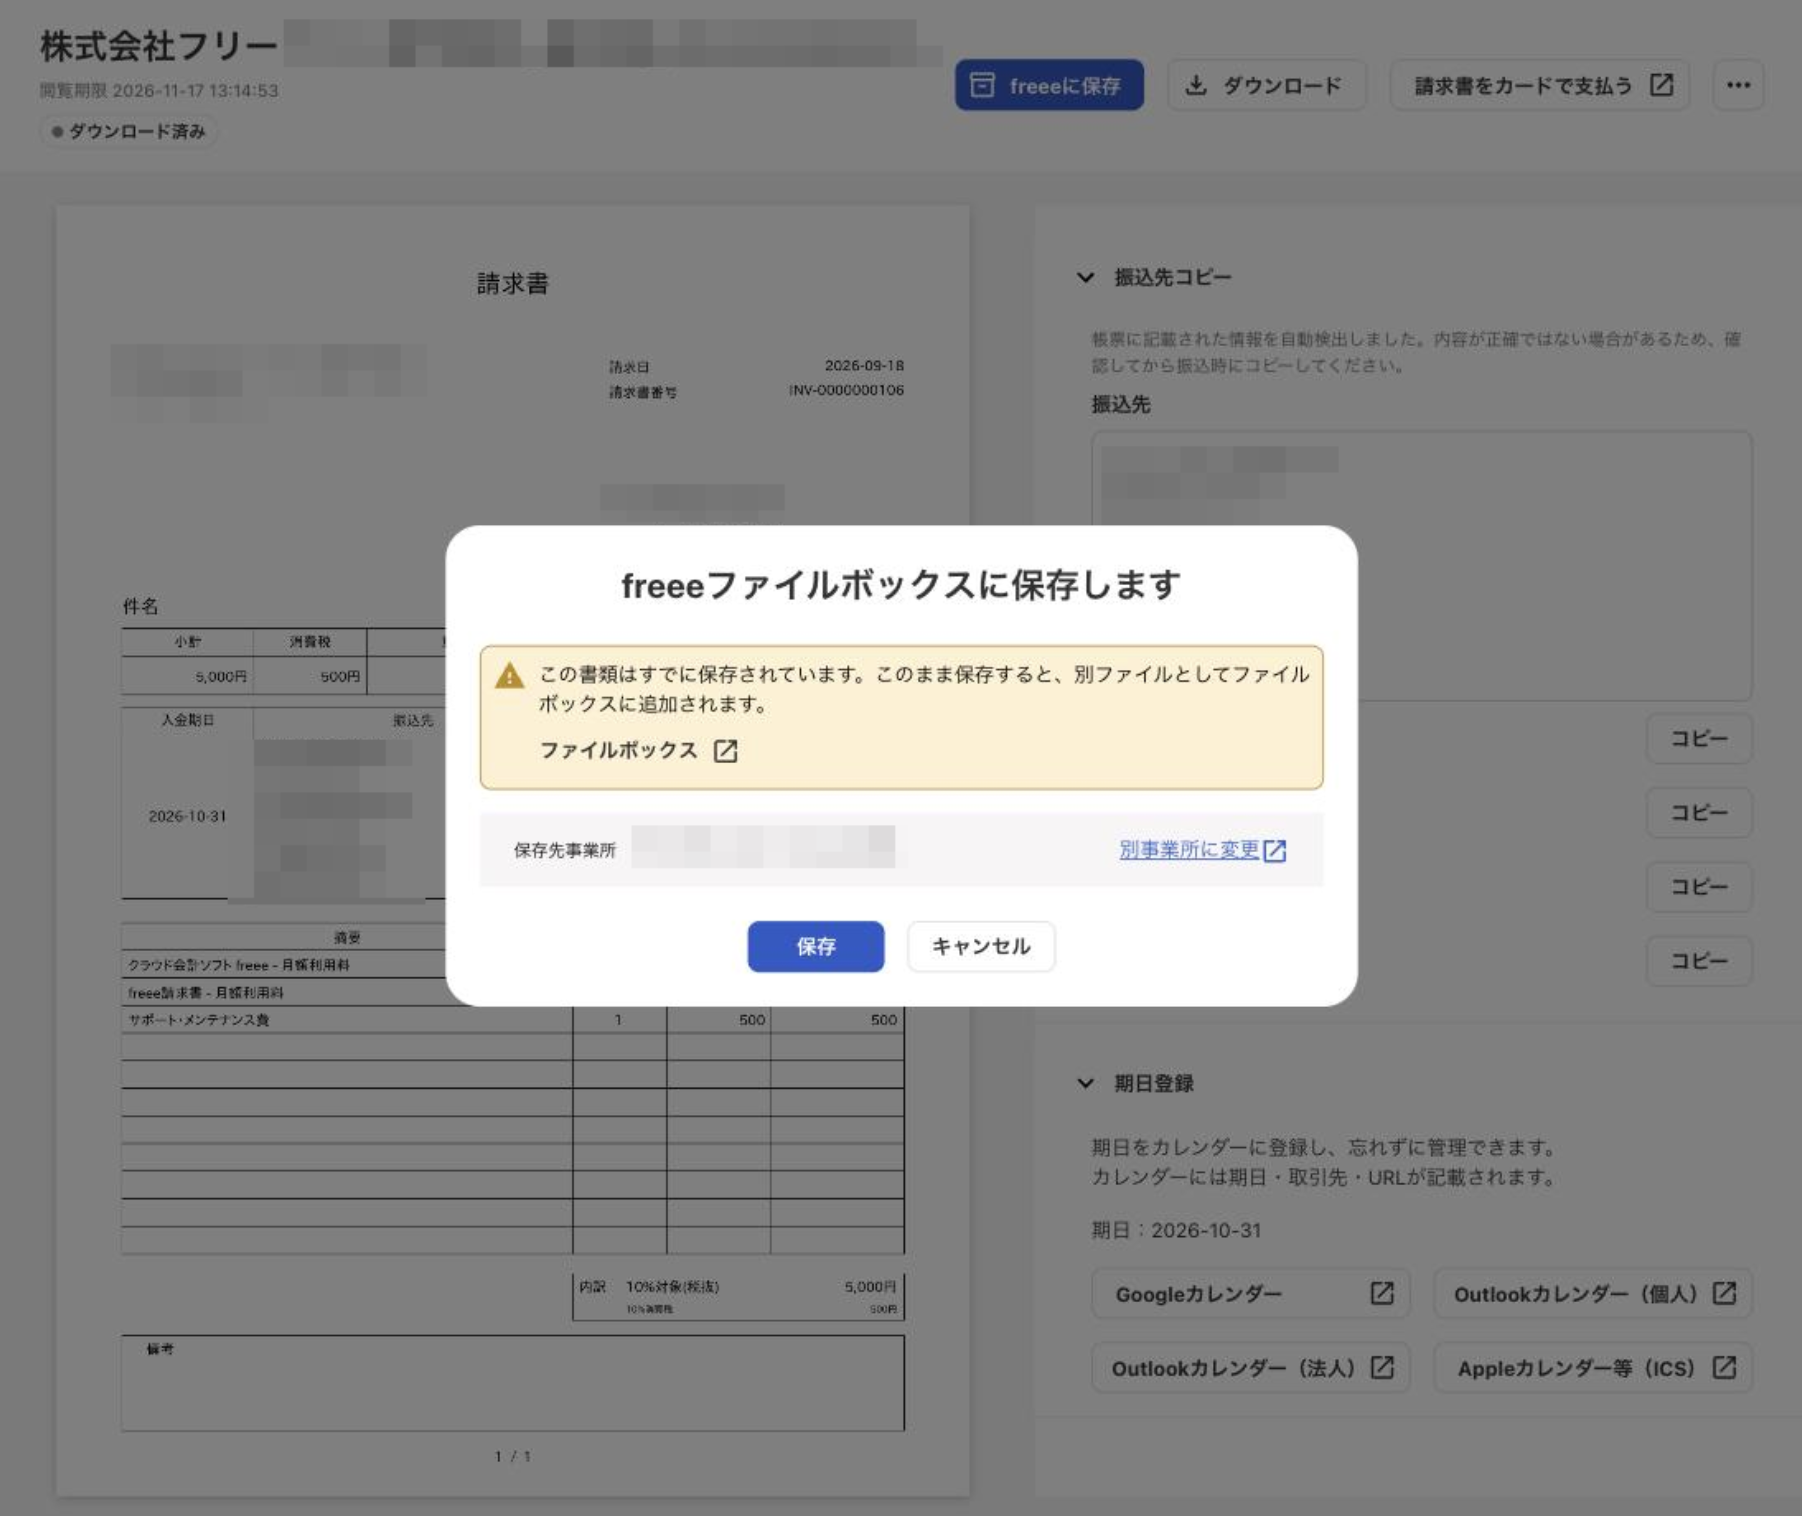Click the third コピー button
The width and height of the screenshot is (1802, 1516).
point(1699,887)
